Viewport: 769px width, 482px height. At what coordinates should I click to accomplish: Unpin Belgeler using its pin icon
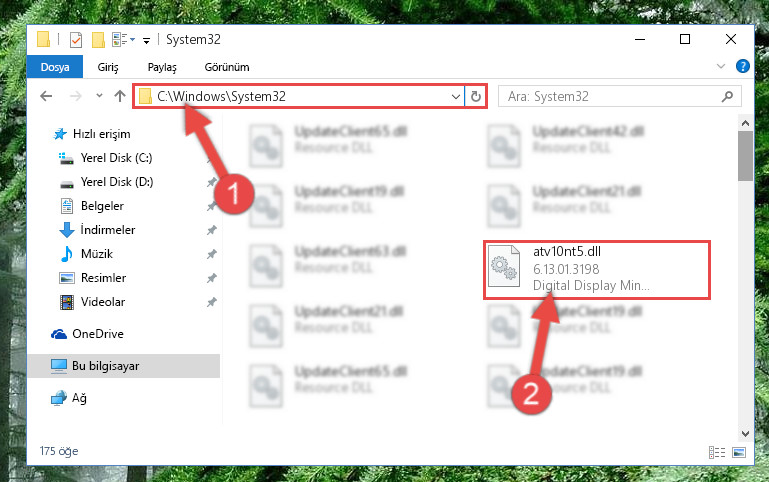click(x=211, y=206)
